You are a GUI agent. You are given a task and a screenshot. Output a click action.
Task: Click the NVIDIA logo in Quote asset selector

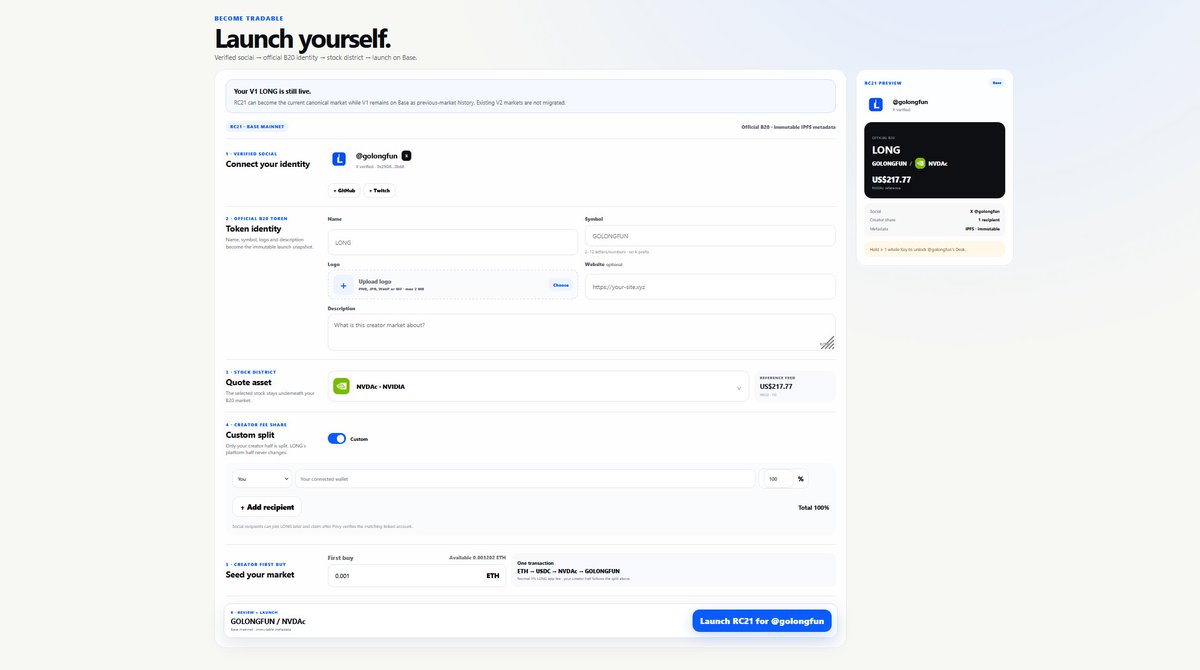(x=341, y=386)
